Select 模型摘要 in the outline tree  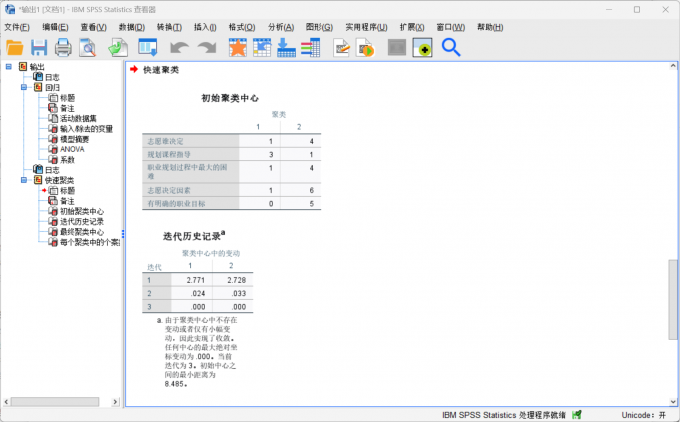(77, 139)
